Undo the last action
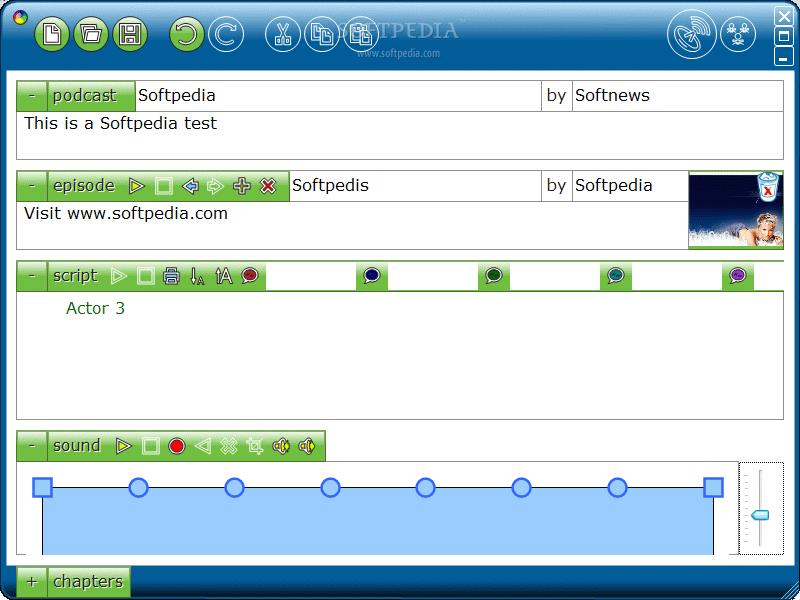The height and width of the screenshot is (600, 800). pyautogui.click(x=186, y=34)
